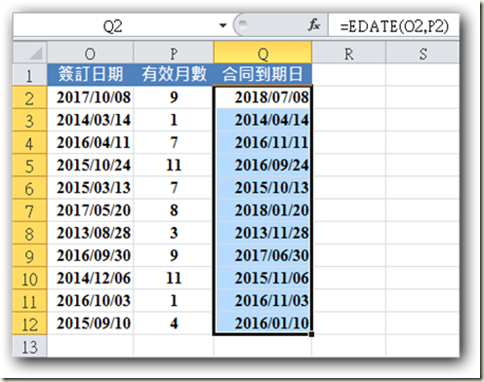Click the 簽訂日期 header cell
Viewport: 484px width, 382px height.
click(x=90, y=74)
